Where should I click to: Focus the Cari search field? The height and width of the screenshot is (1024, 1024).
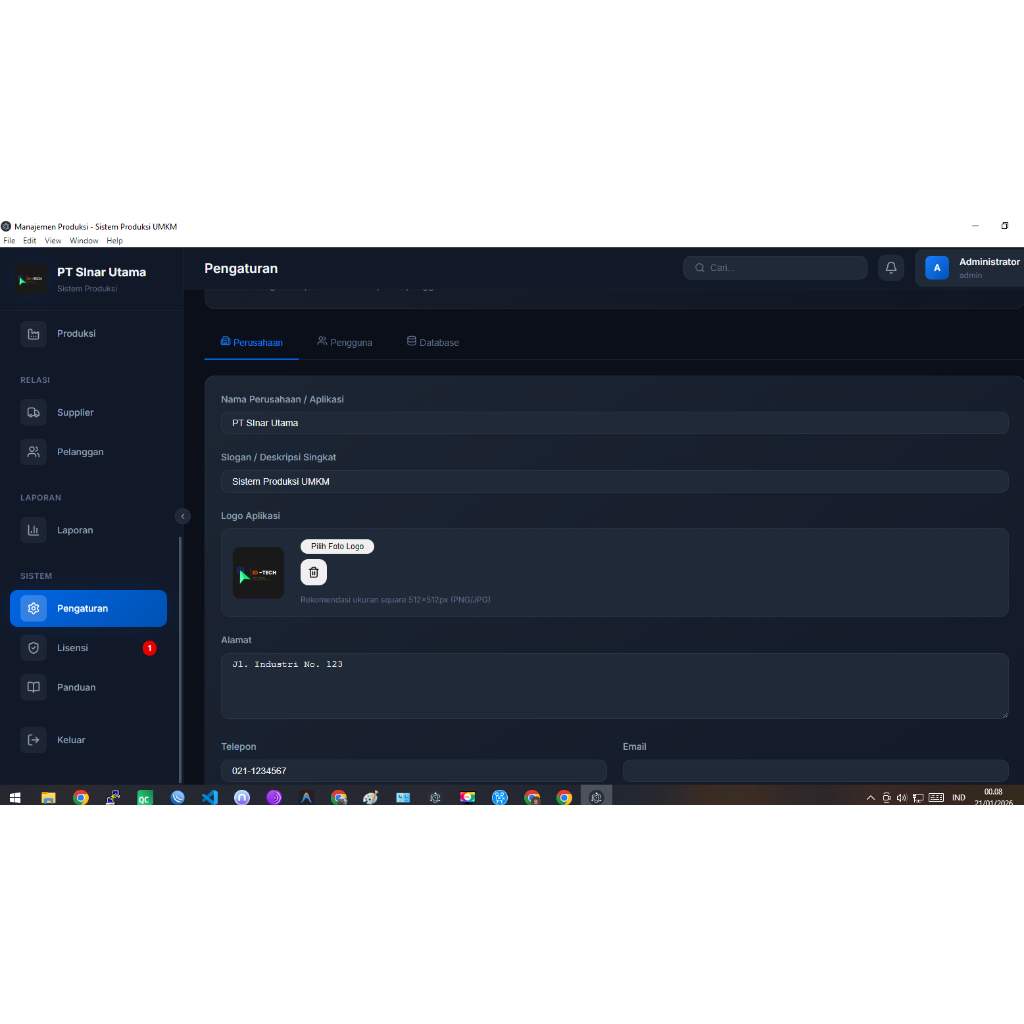click(x=775, y=268)
